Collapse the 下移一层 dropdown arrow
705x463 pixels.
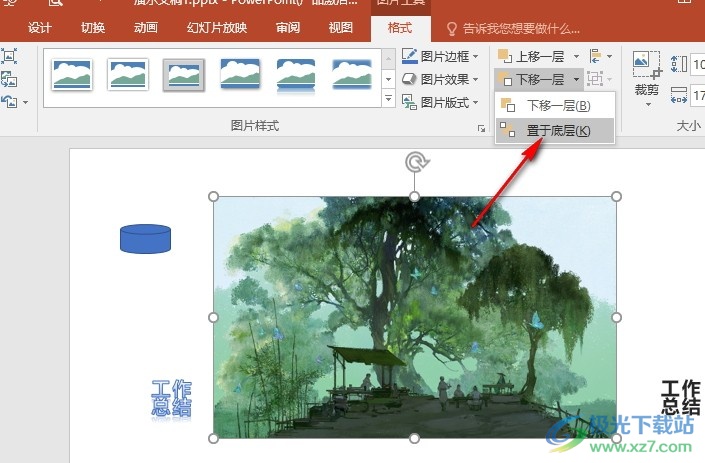click(x=576, y=80)
